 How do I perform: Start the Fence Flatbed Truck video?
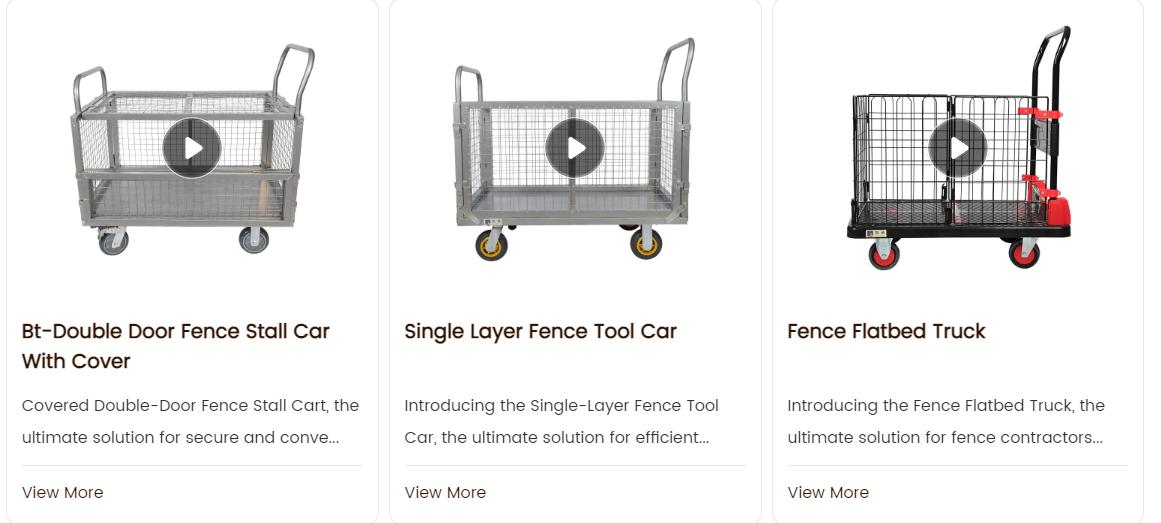tap(958, 148)
